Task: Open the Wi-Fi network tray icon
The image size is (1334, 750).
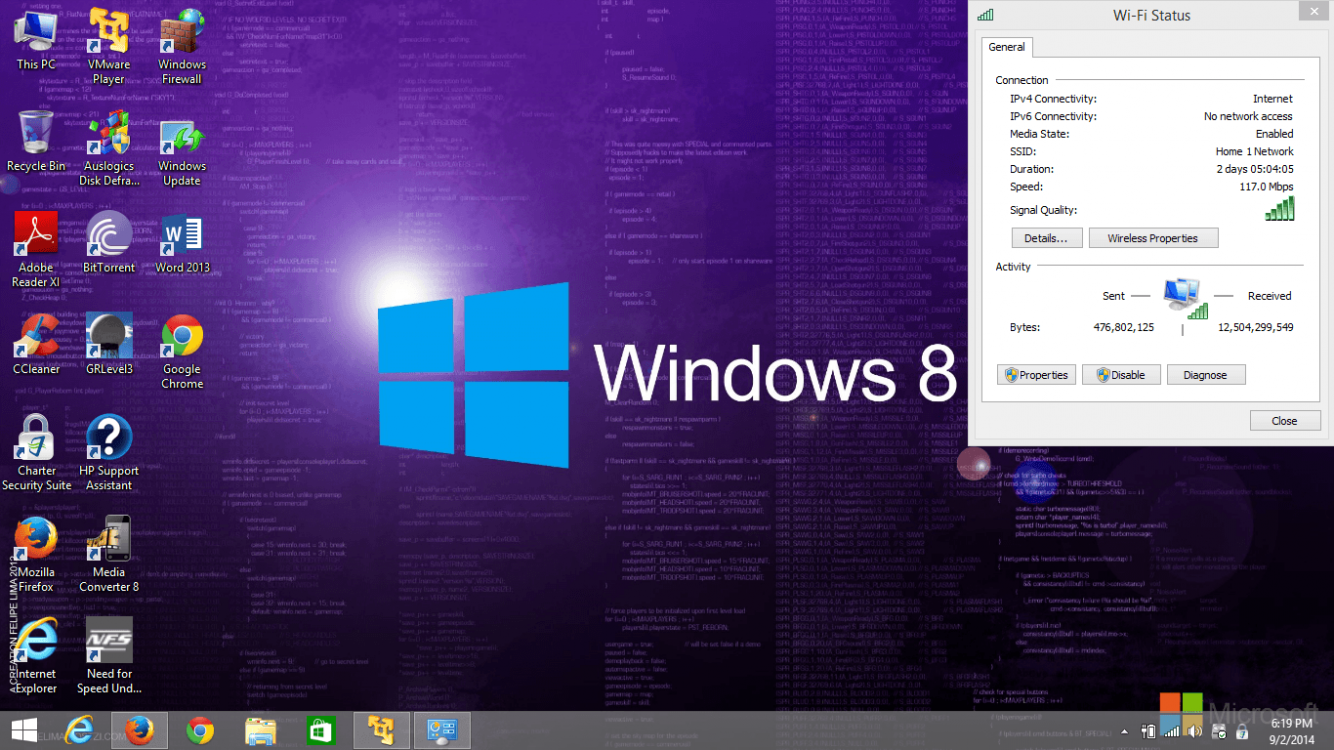Action: pyautogui.click(x=1170, y=732)
